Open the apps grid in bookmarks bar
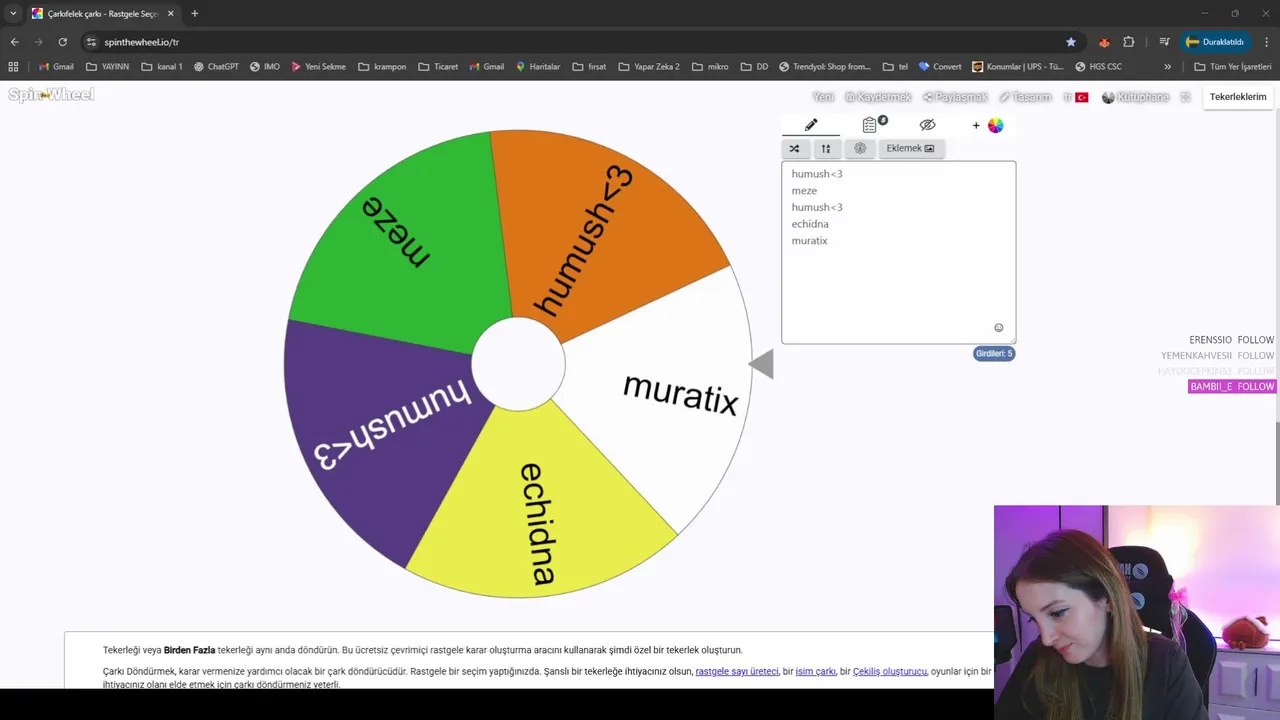 point(13,67)
